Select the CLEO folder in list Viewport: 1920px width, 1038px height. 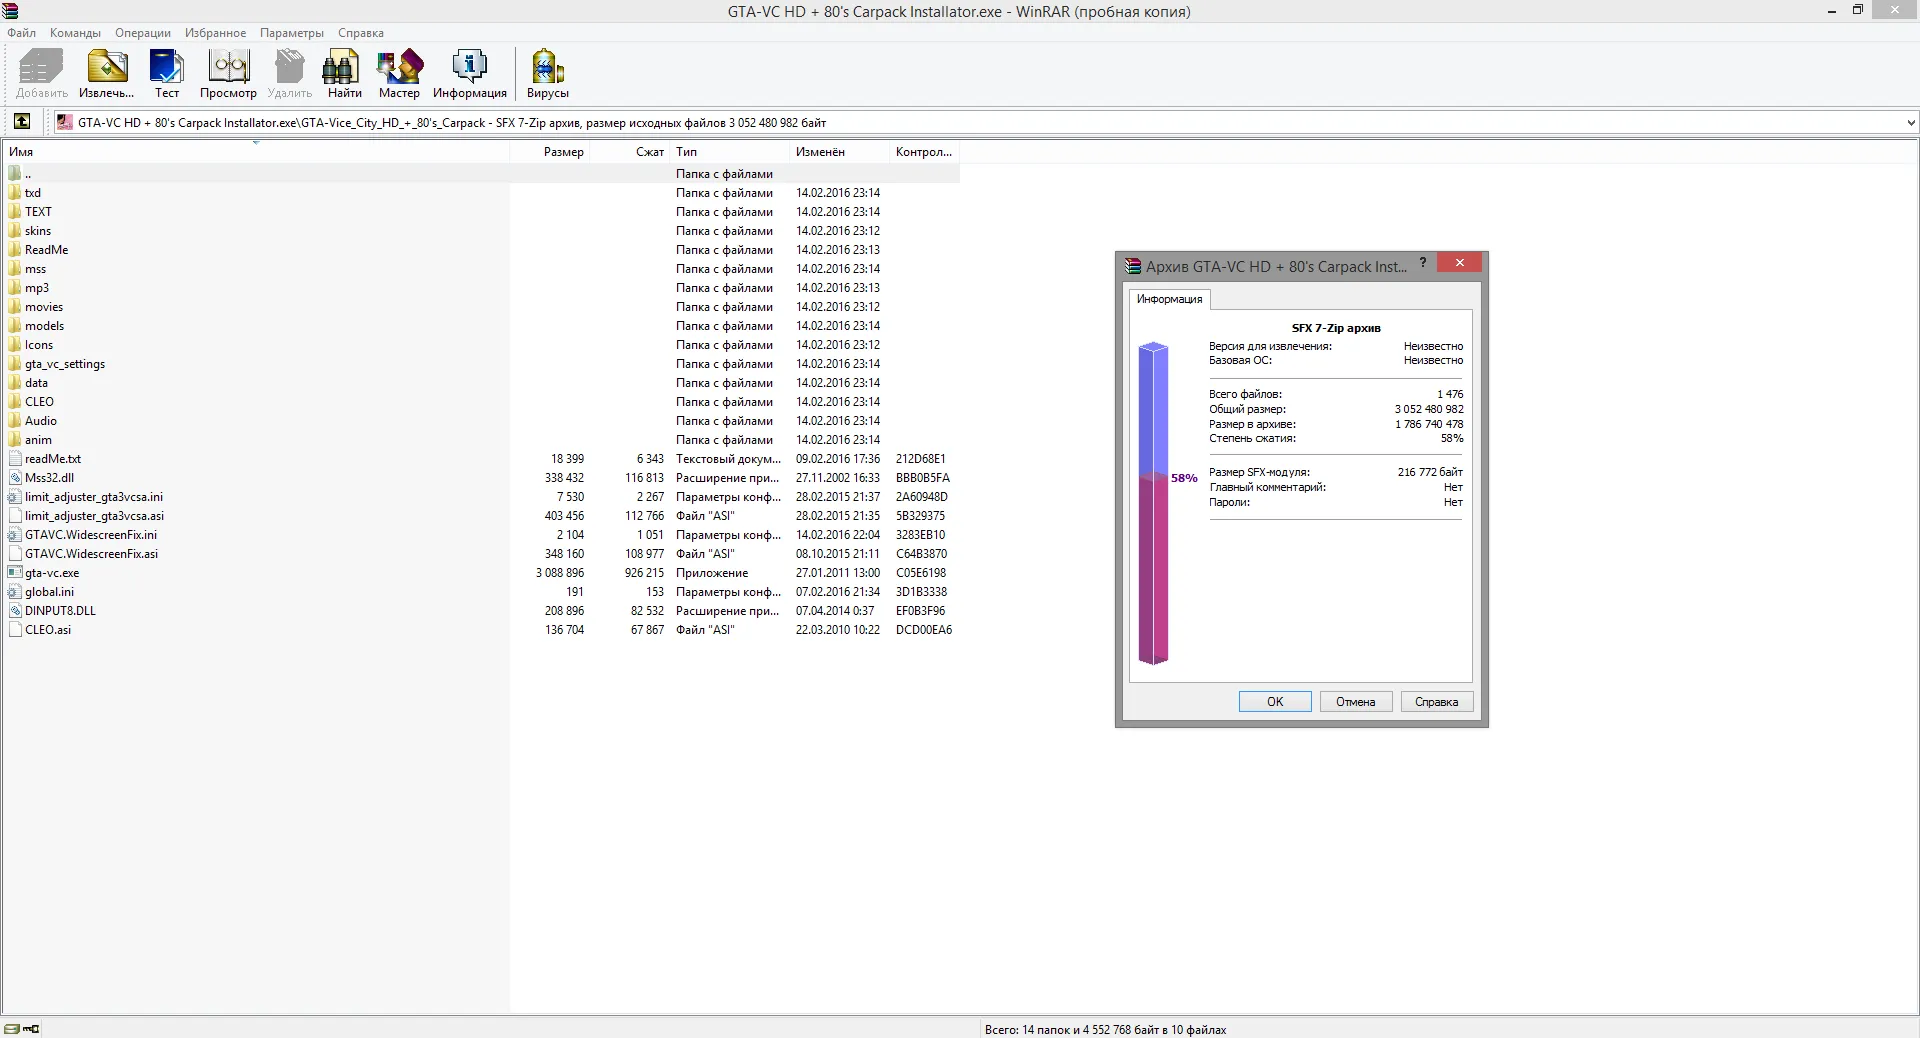(39, 402)
